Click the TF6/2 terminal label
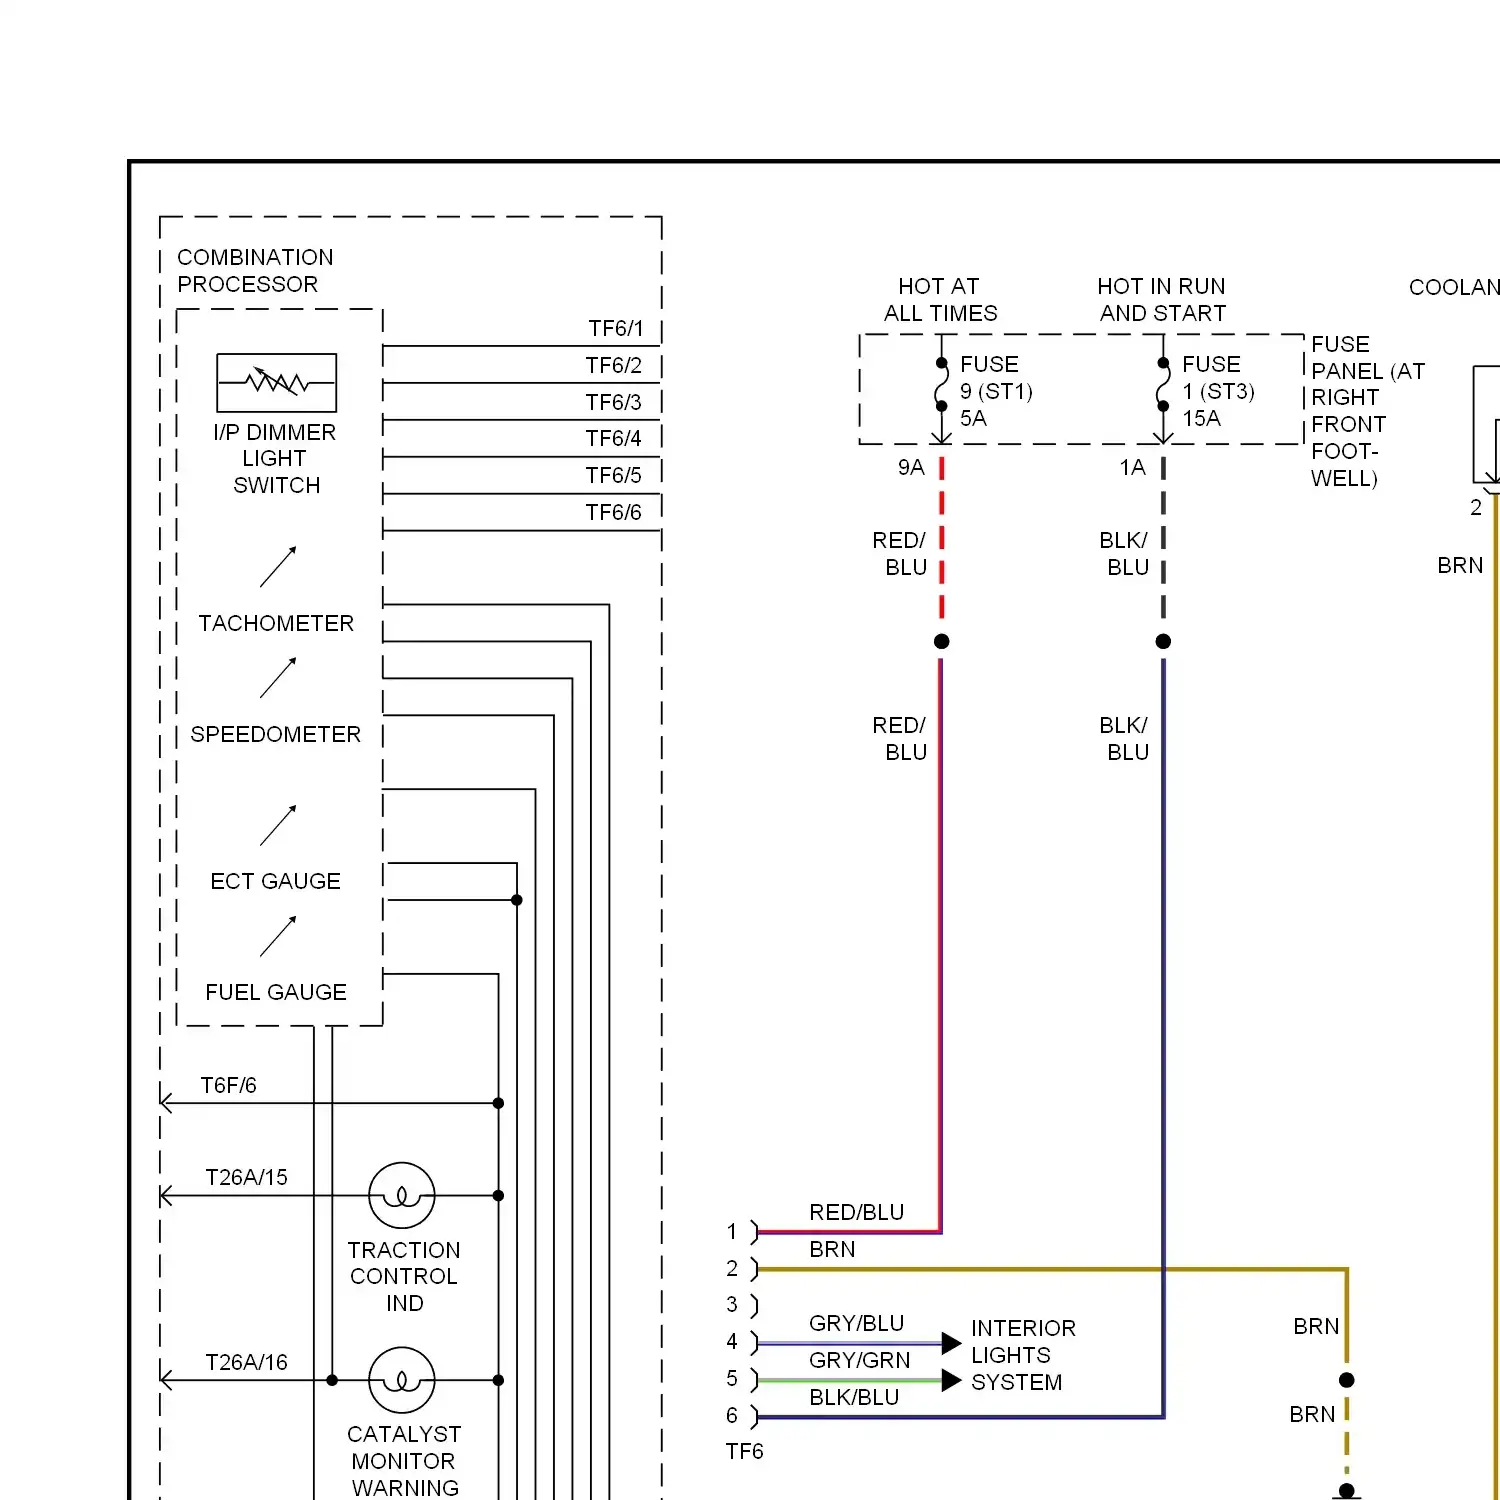 [x=614, y=365]
